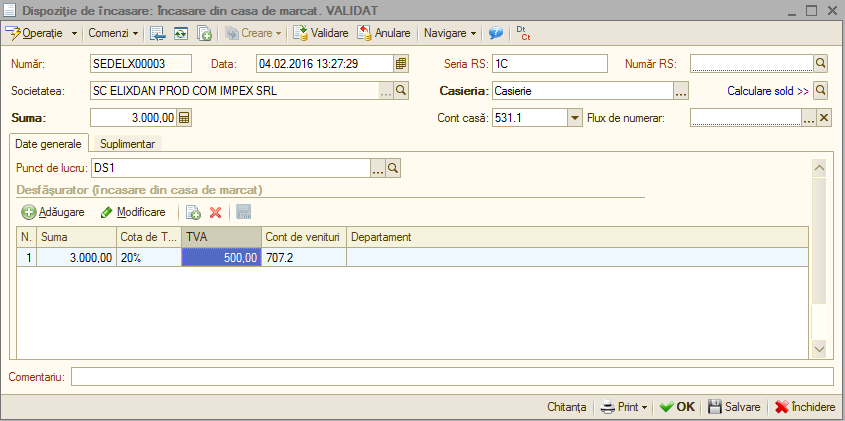Click the Adăugare button

(53, 212)
